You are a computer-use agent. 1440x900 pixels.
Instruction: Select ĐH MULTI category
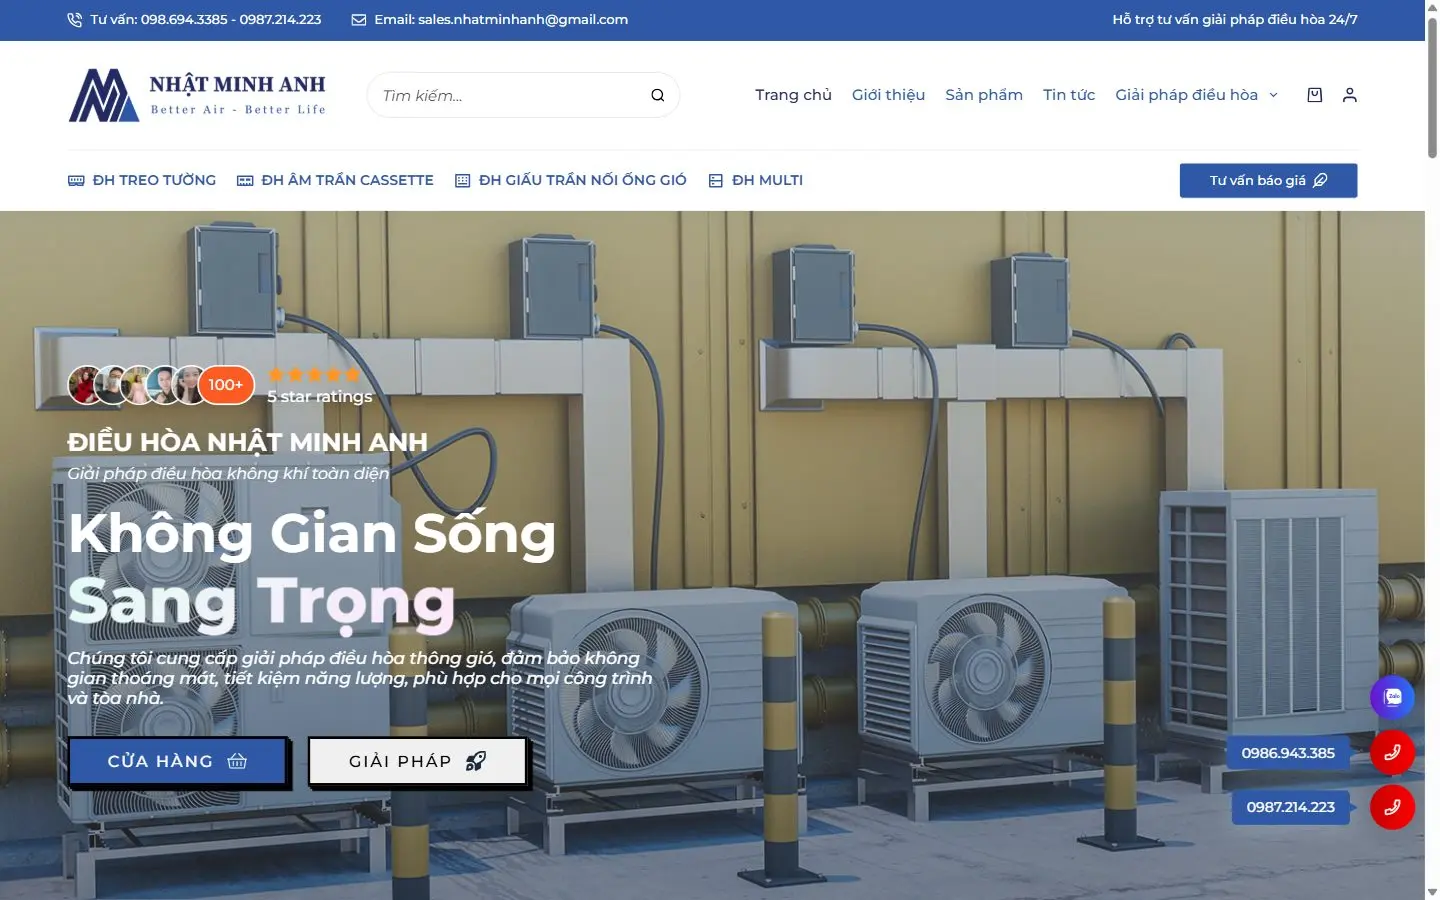[767, 180]
